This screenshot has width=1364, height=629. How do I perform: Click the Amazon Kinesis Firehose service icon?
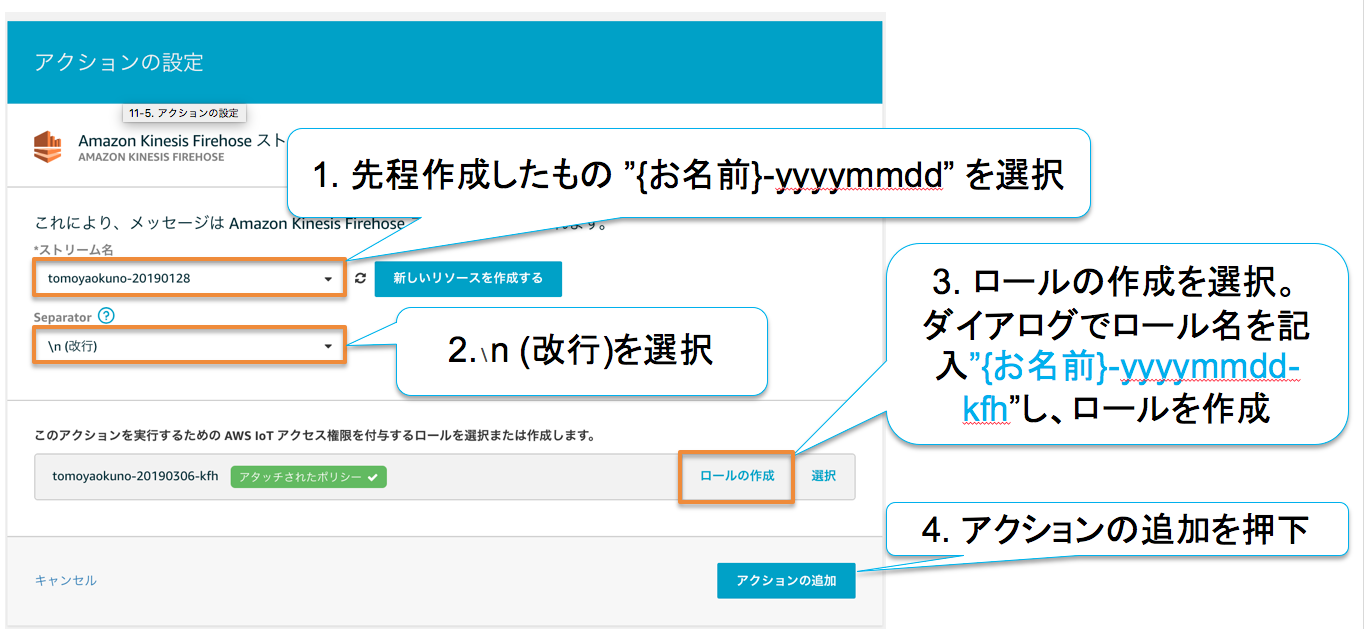pos(49,146)
